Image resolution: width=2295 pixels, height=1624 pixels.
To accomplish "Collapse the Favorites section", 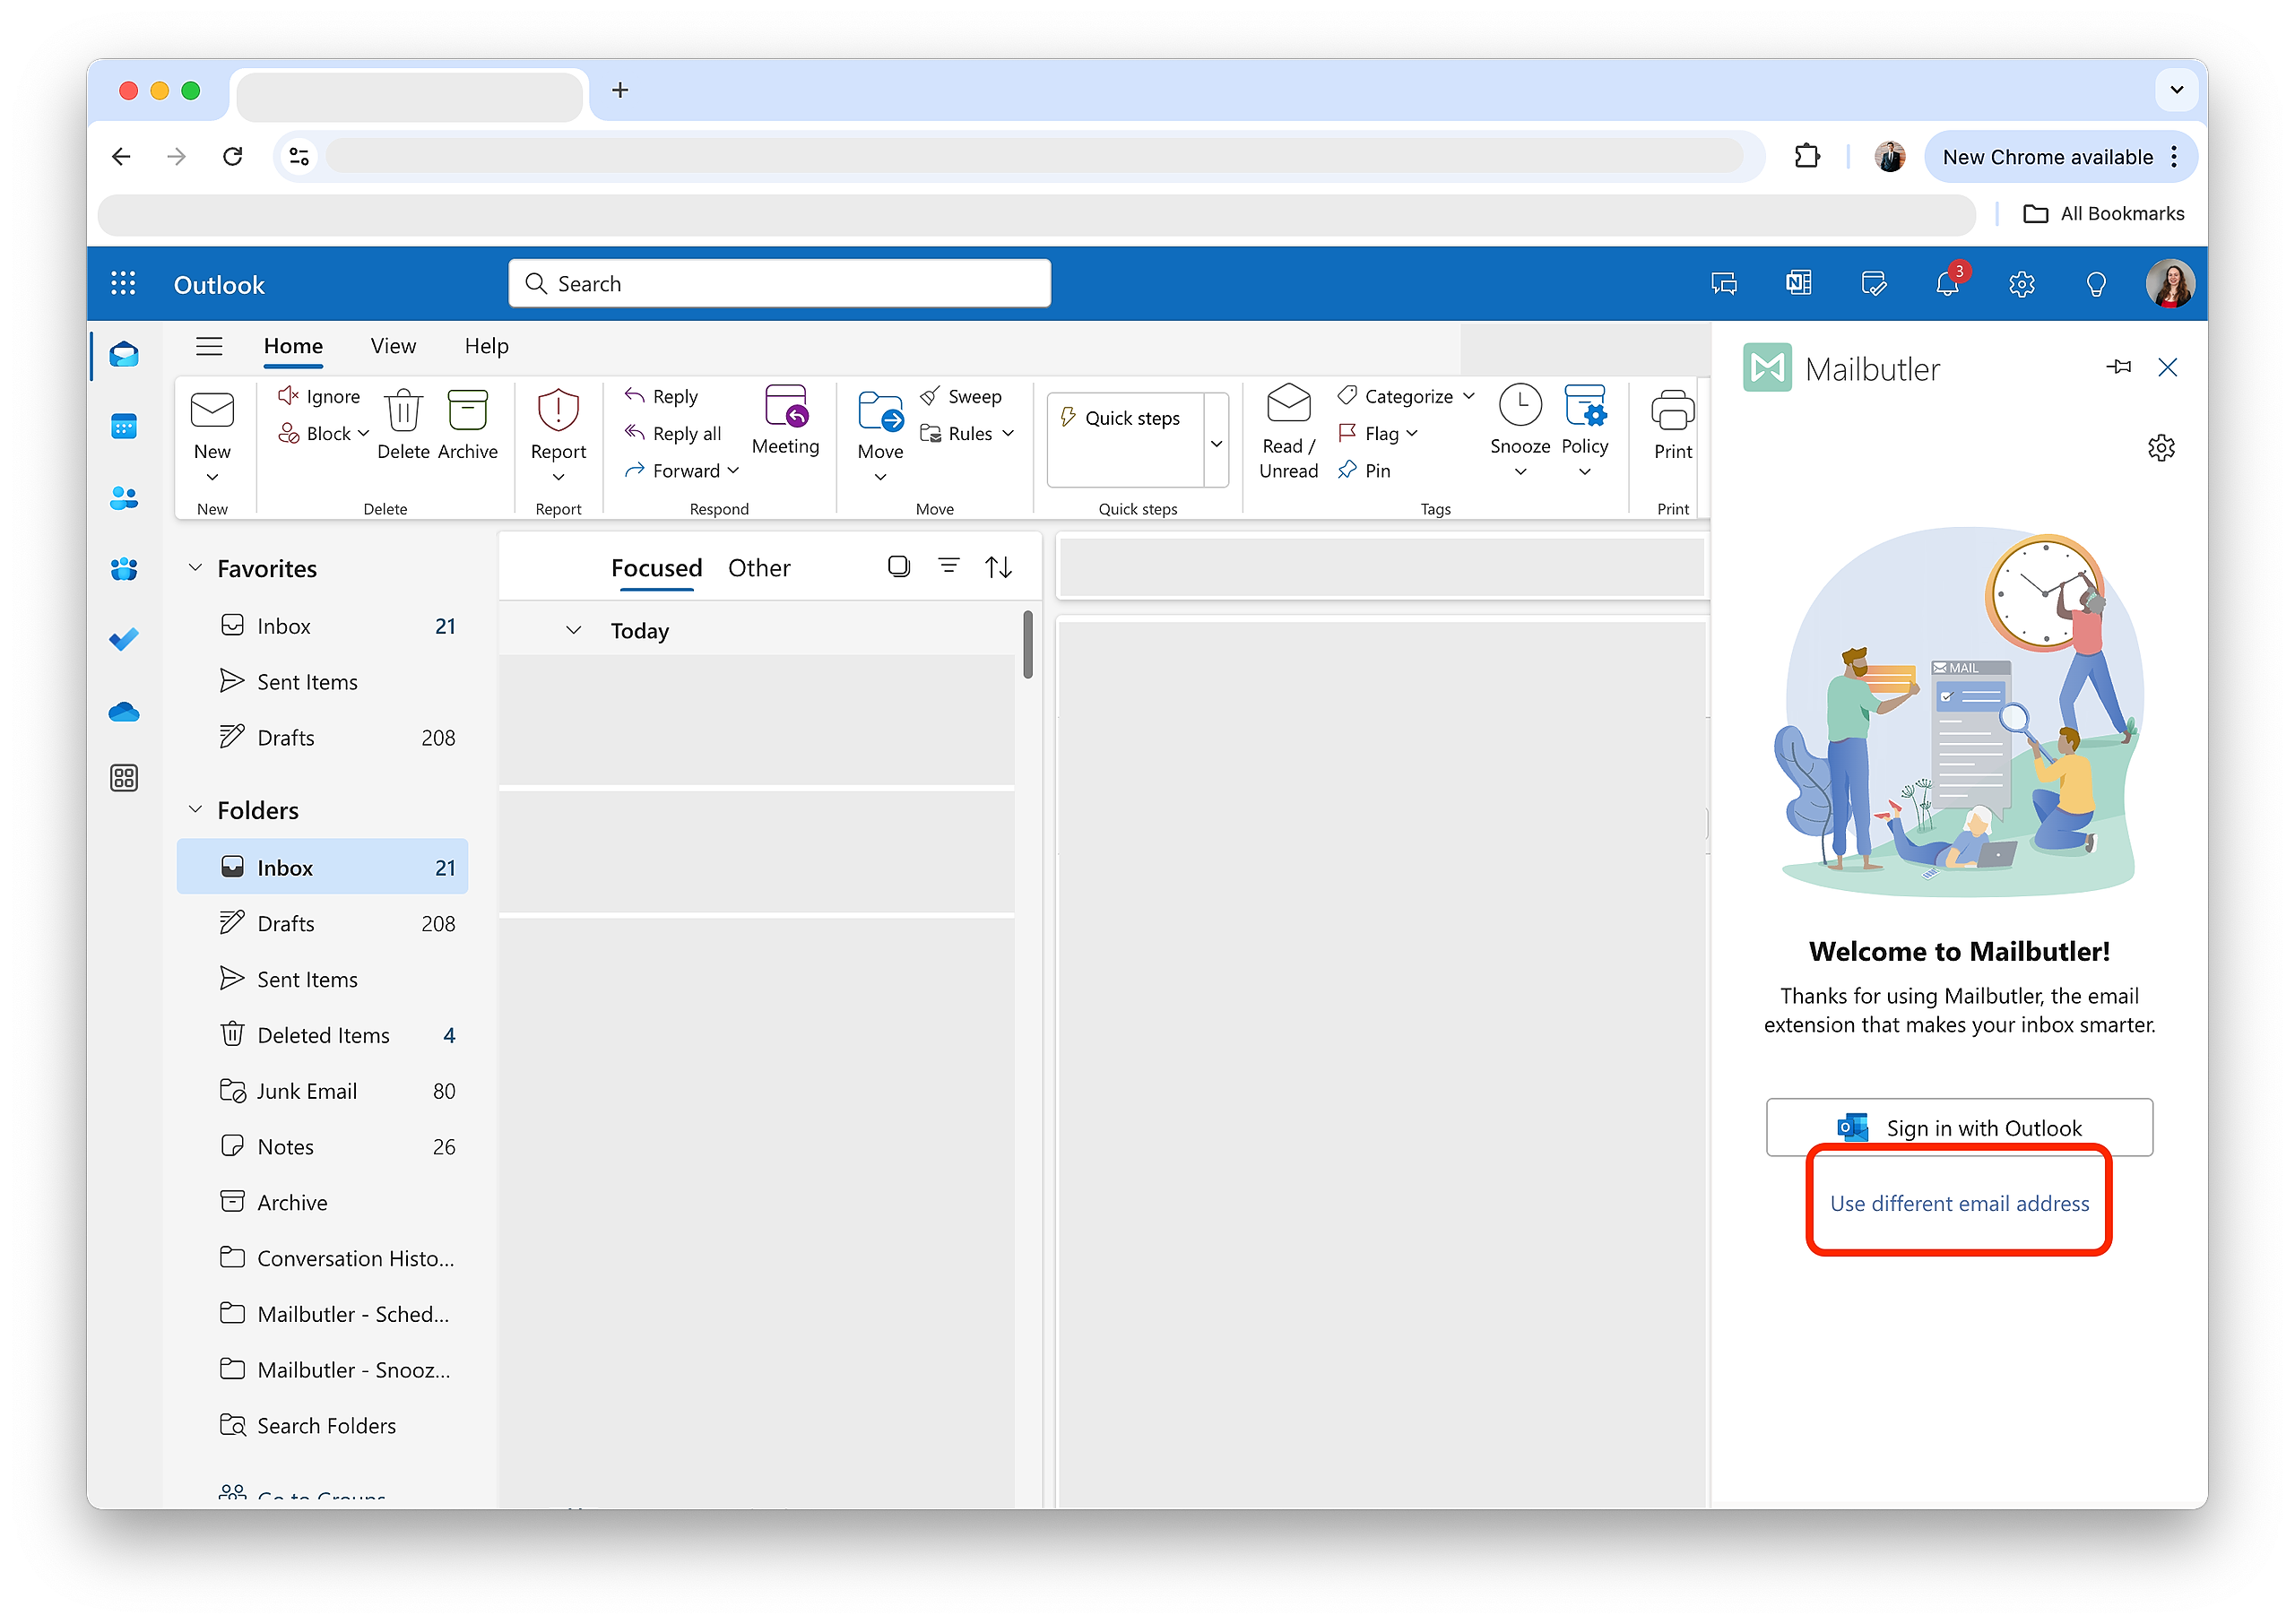I will pos(195,567).
